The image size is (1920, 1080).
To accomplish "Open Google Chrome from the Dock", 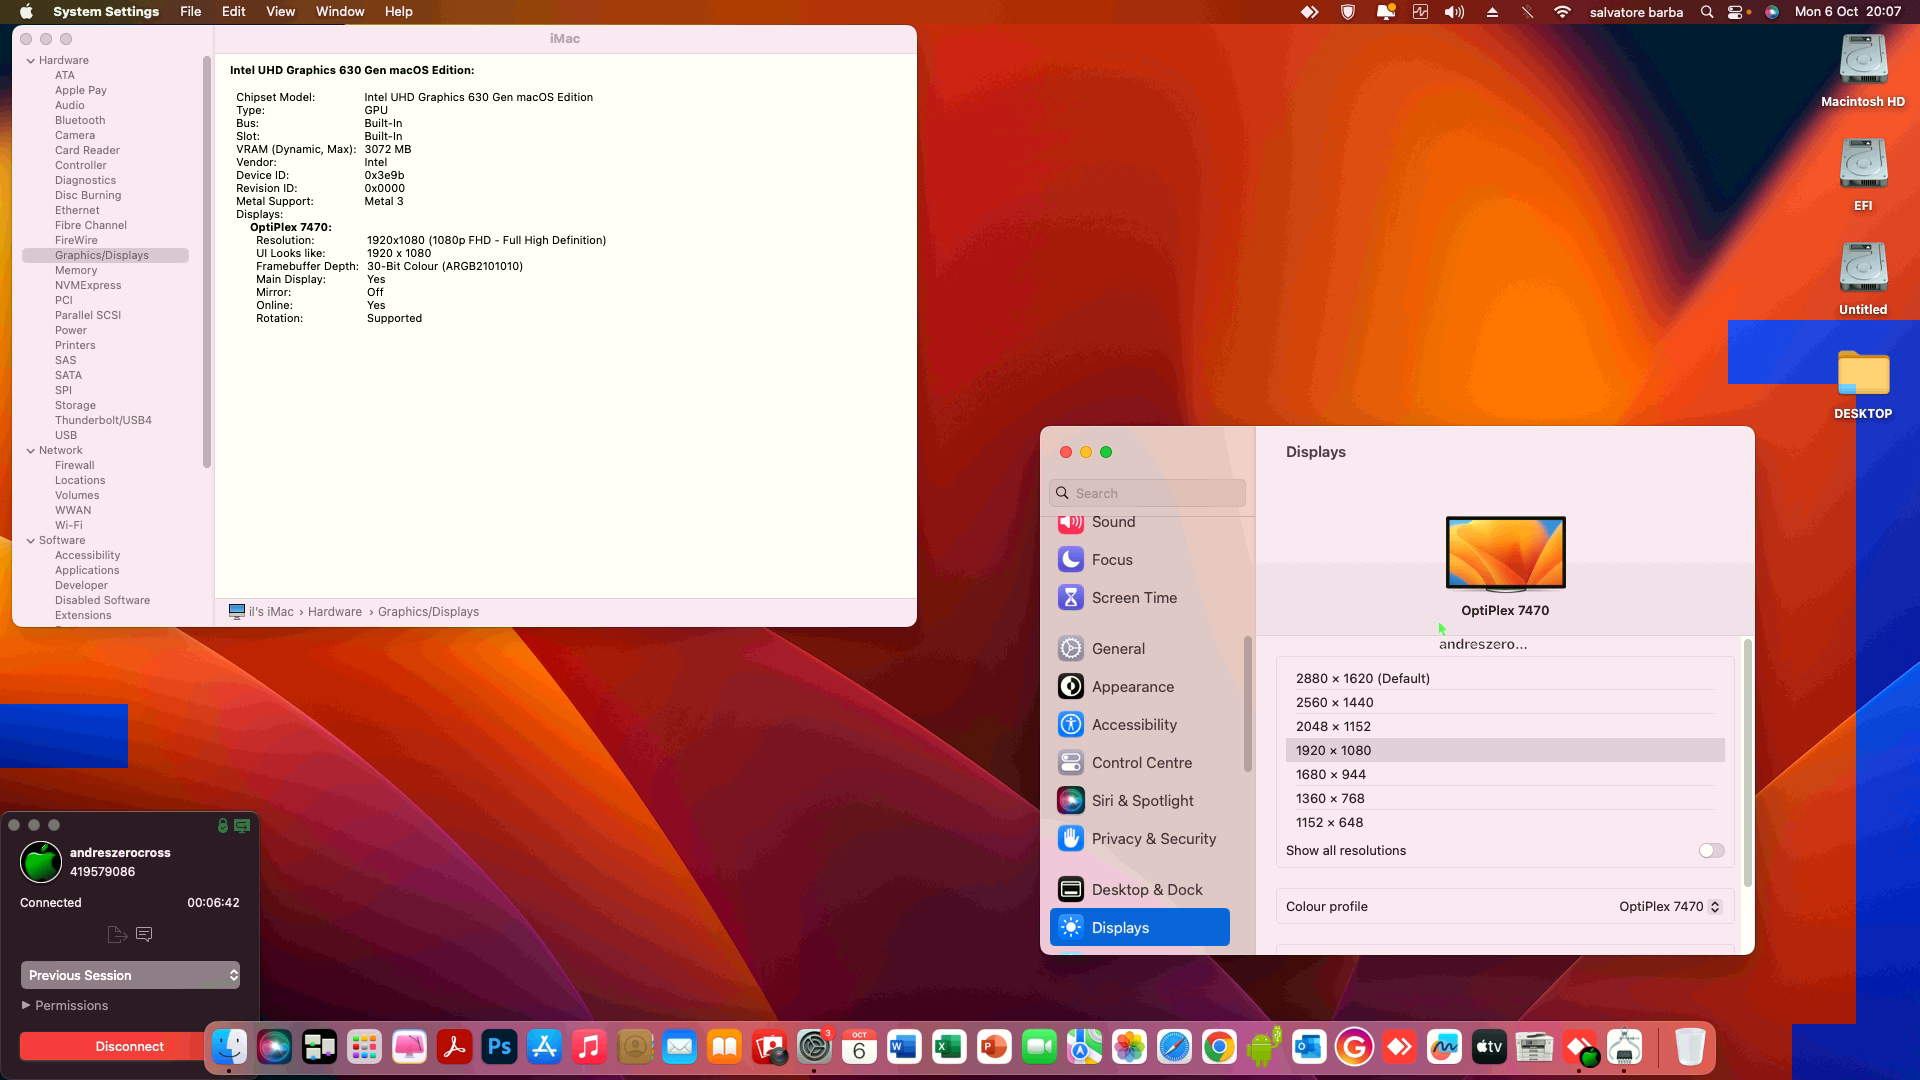I will click(x=1219, y=1047).
